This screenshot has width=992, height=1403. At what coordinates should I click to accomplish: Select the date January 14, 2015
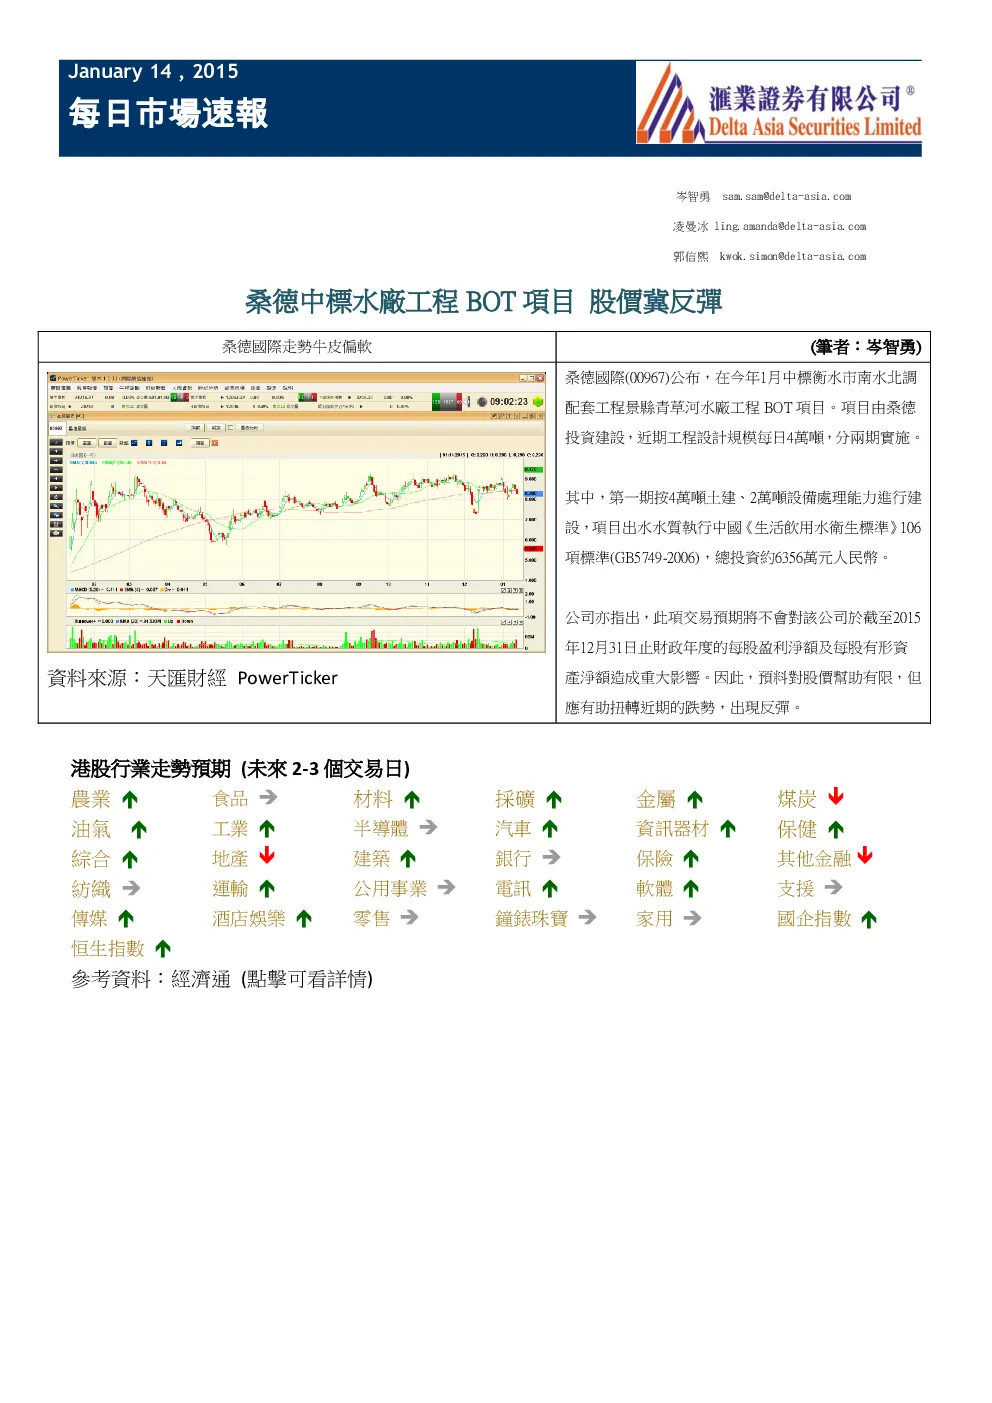[153, 71]
